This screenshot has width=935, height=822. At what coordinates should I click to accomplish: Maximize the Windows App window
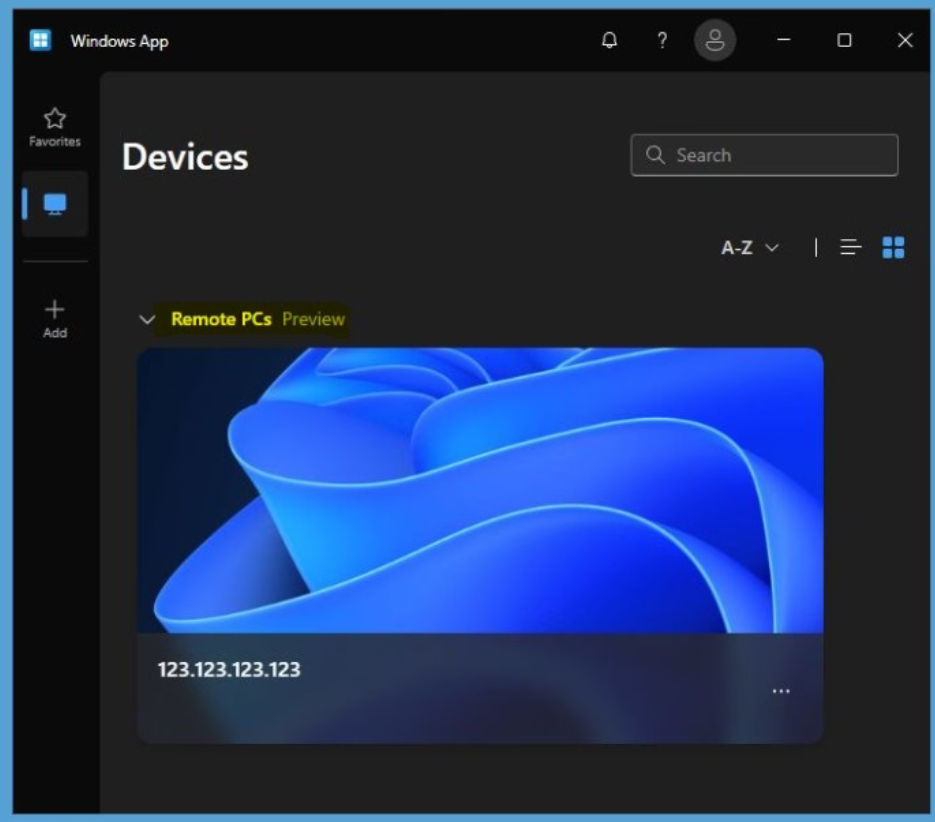point(844,40)
